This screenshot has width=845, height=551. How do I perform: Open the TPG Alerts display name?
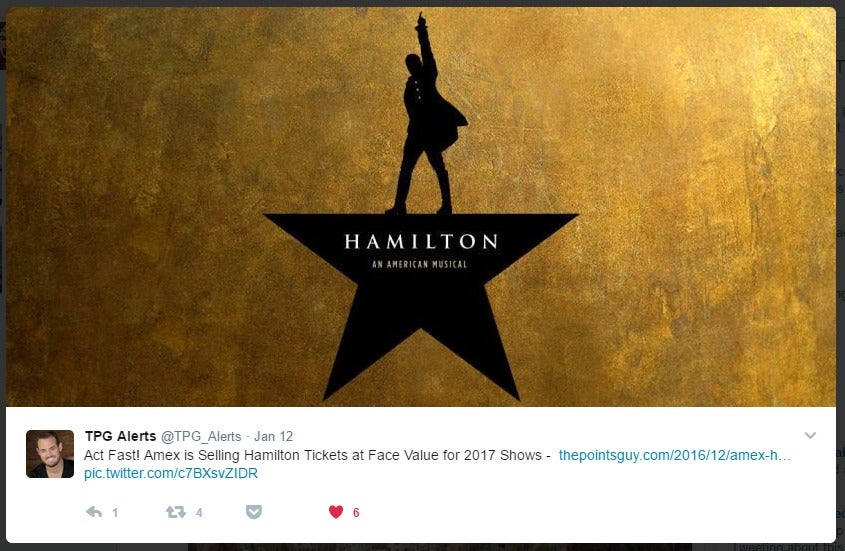pos(120,436)
